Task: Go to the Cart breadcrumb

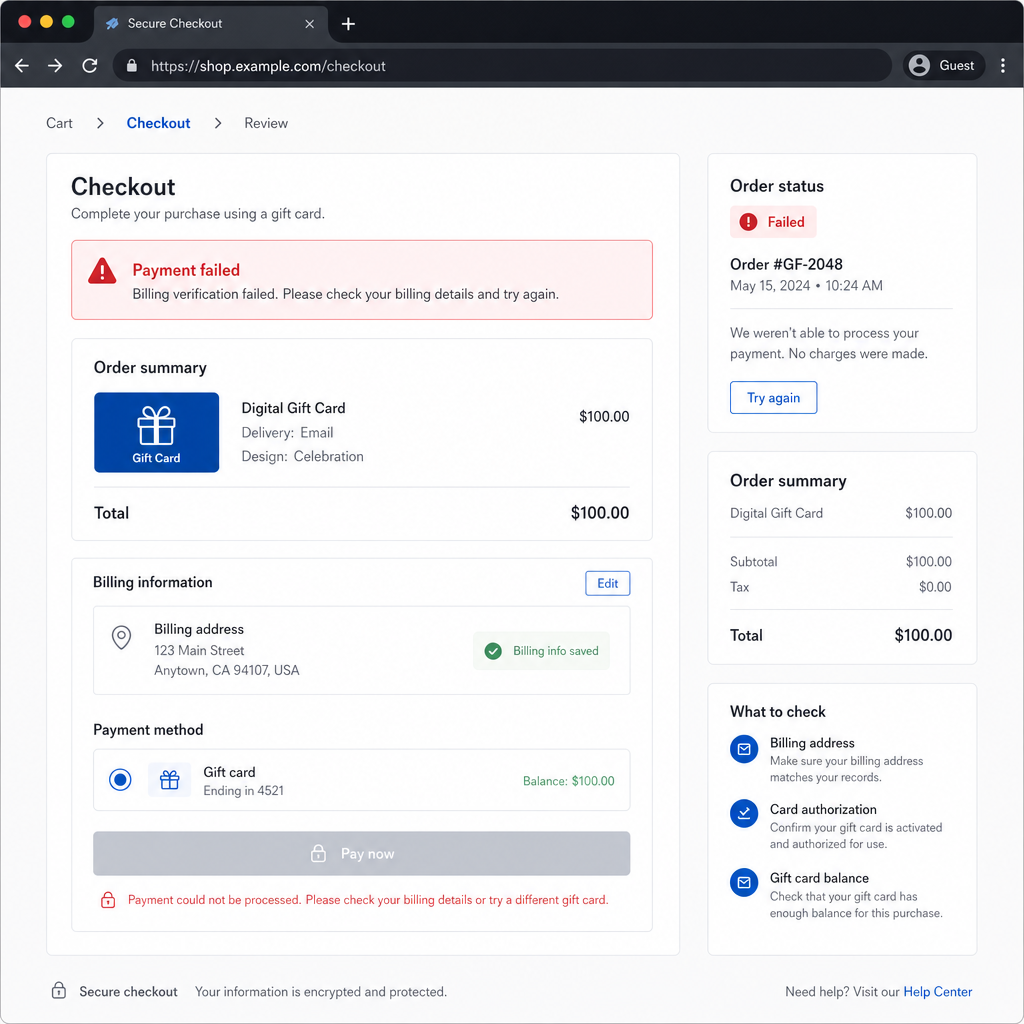Action: 59,123
